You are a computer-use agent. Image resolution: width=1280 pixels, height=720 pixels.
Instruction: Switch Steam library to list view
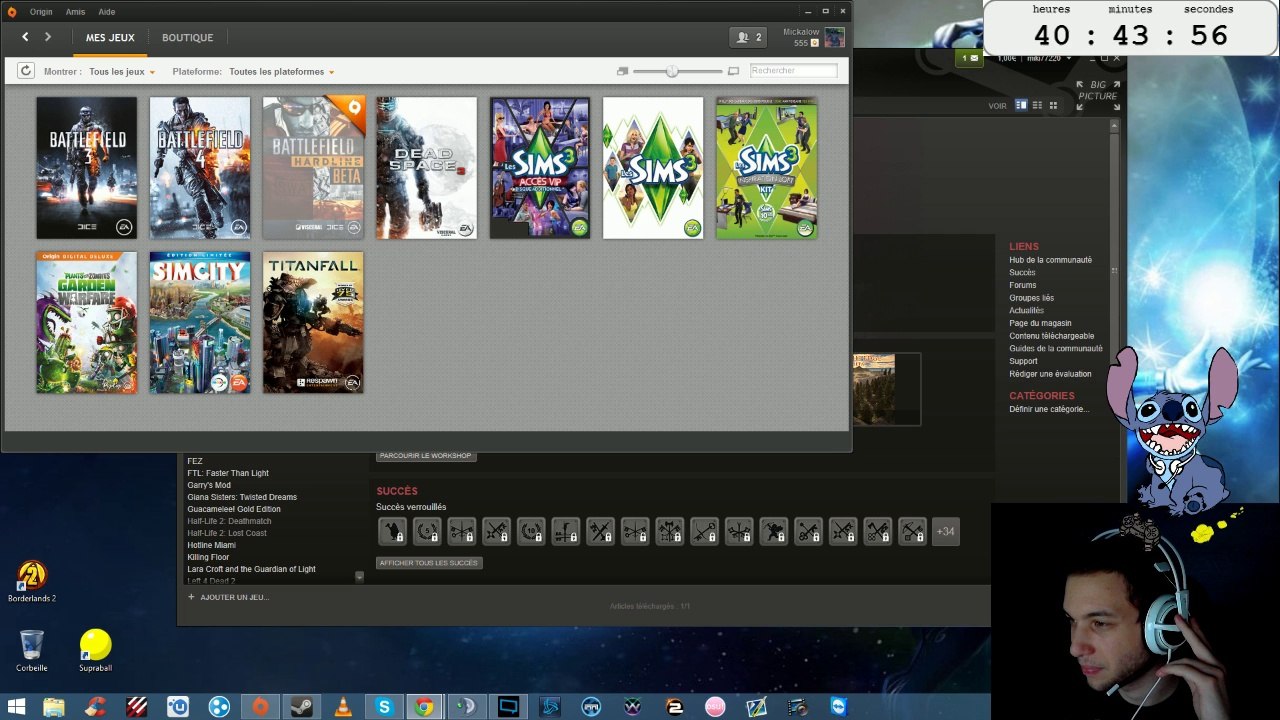(1037, 105)
